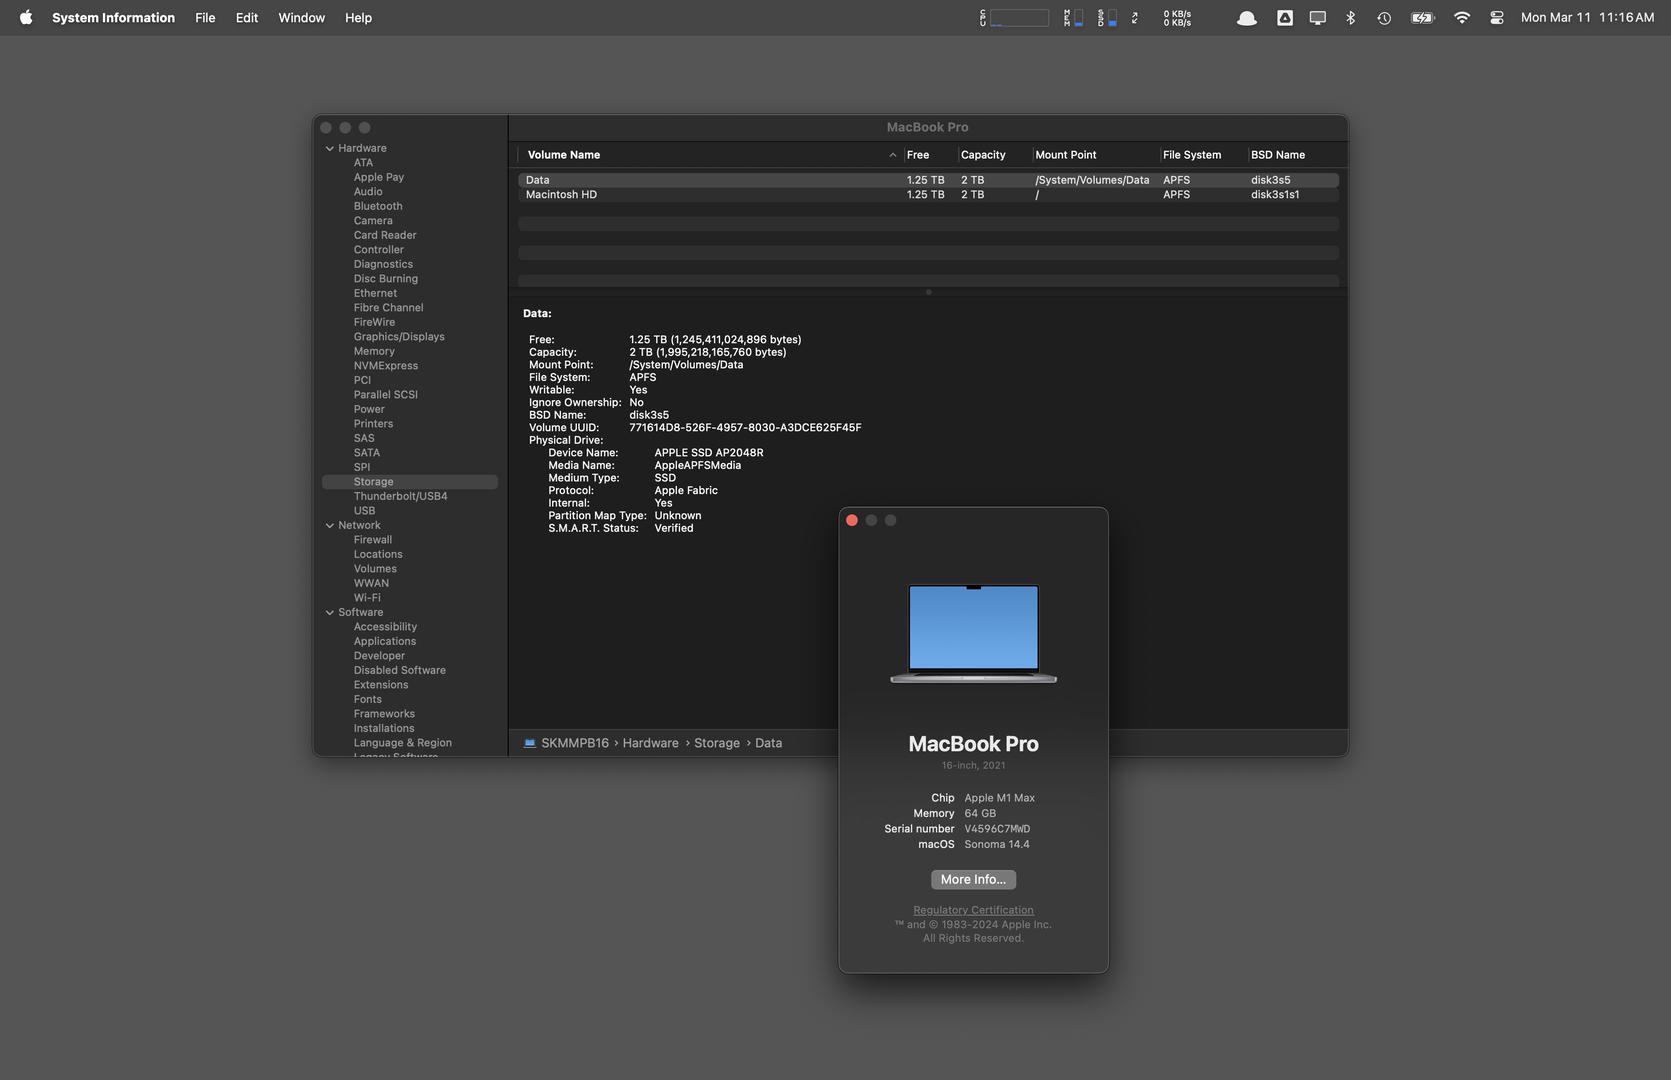Open the Window menu
This screenshot has height=1080, width=1671.
pos(301,17)
